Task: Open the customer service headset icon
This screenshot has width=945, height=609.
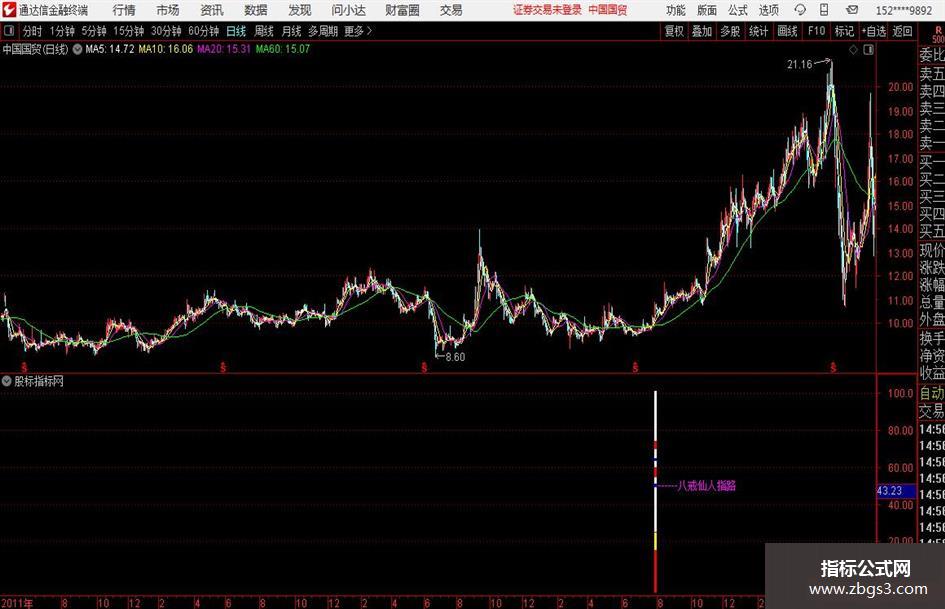Action: tap(800, 10)
